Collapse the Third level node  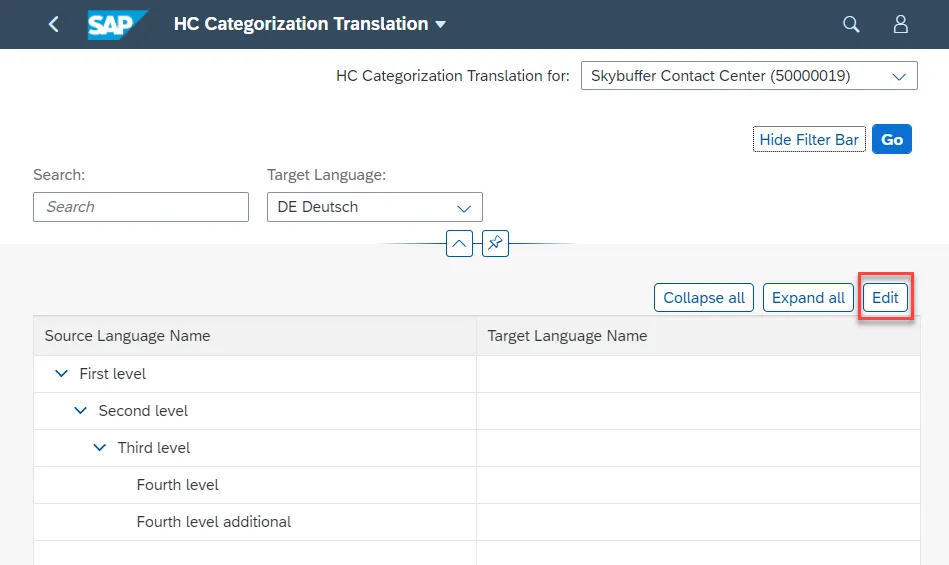(x=100, y=448)
